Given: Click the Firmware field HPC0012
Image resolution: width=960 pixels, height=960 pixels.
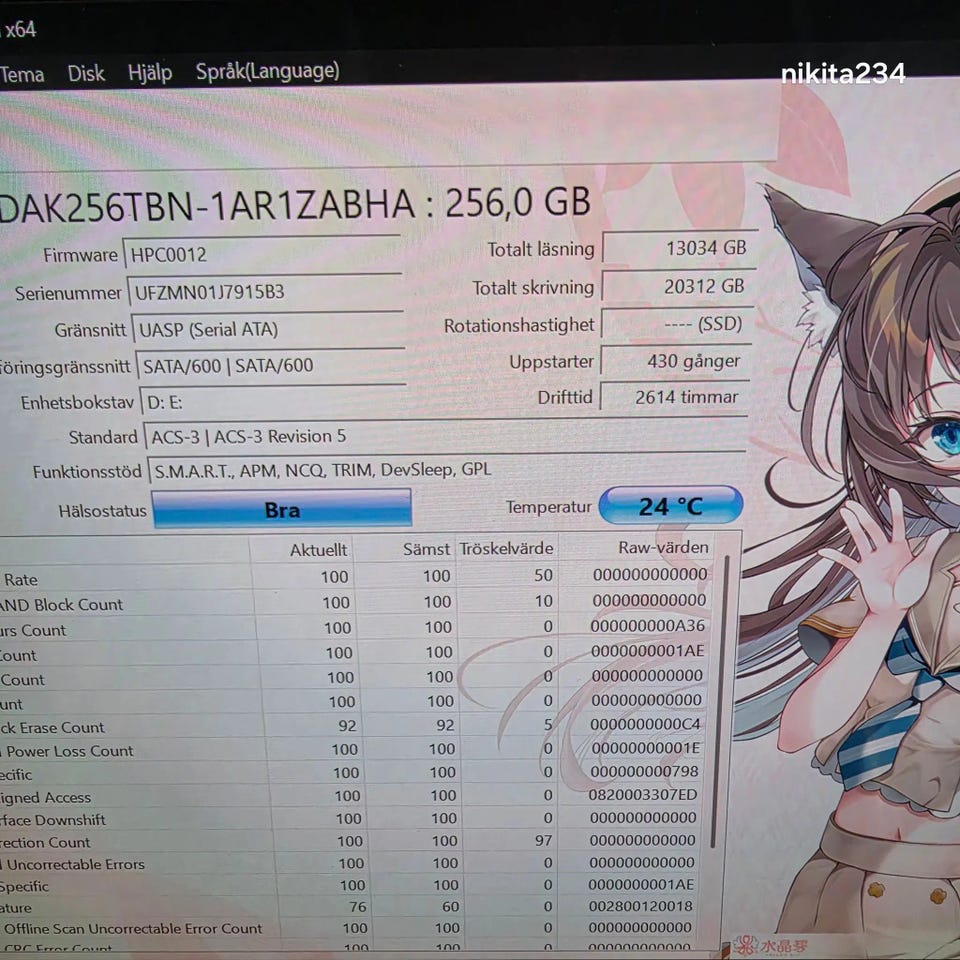Looking at the screenshot, I should [x=262, y=254].
